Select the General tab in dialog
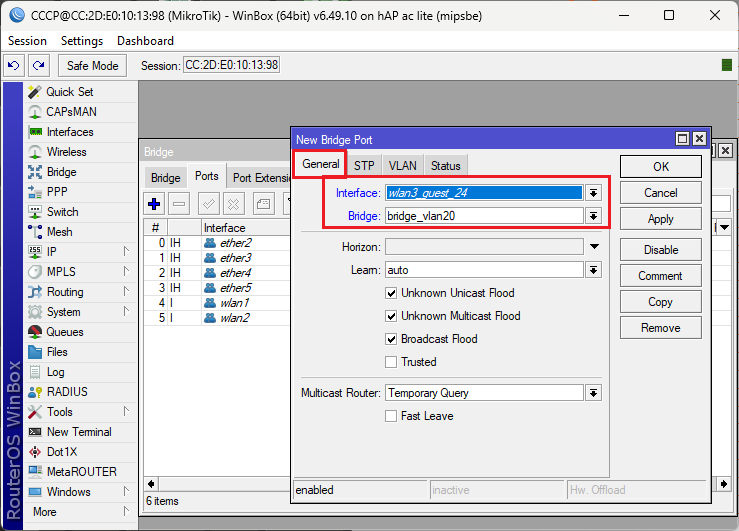739x531 pixels. [320, 164]
